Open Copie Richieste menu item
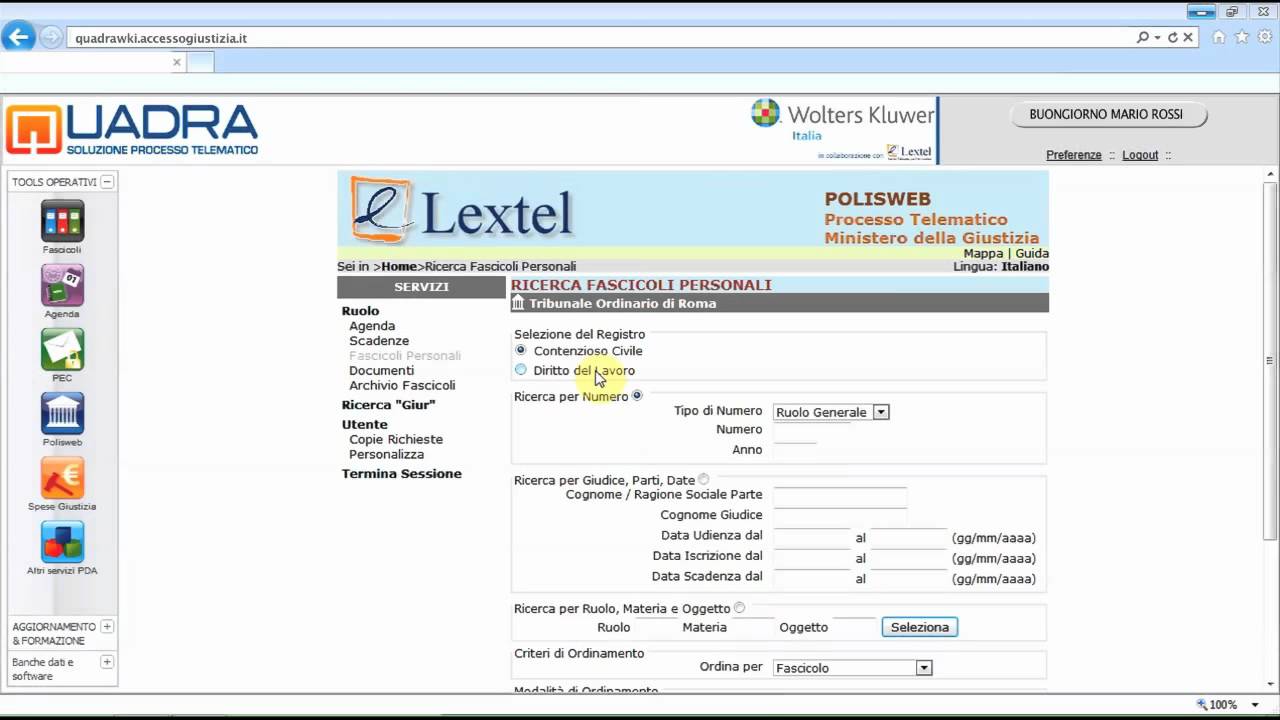Image resolution: width=1280 pixels, height=720 pixels. click(396, 439)
